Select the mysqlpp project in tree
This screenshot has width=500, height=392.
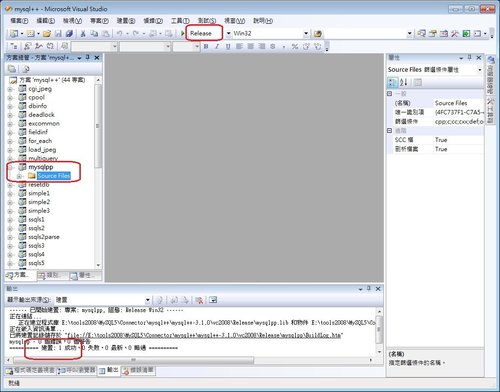coord(41,167)
